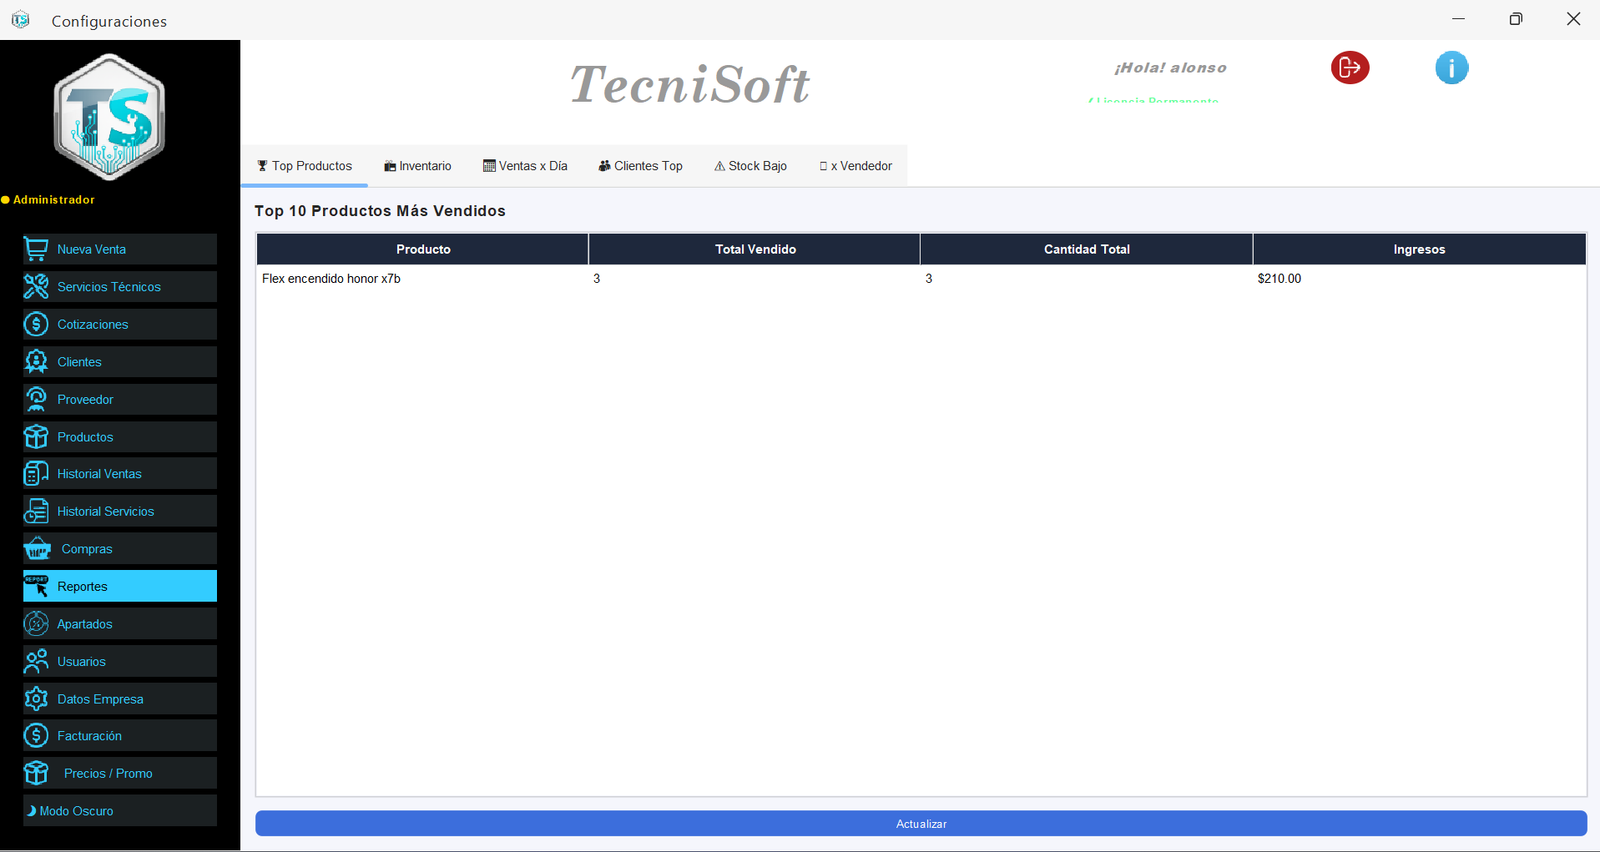This screenshot has width=1600, height=852.
Task: Click the Apartados icon
Action: [36, 624]
